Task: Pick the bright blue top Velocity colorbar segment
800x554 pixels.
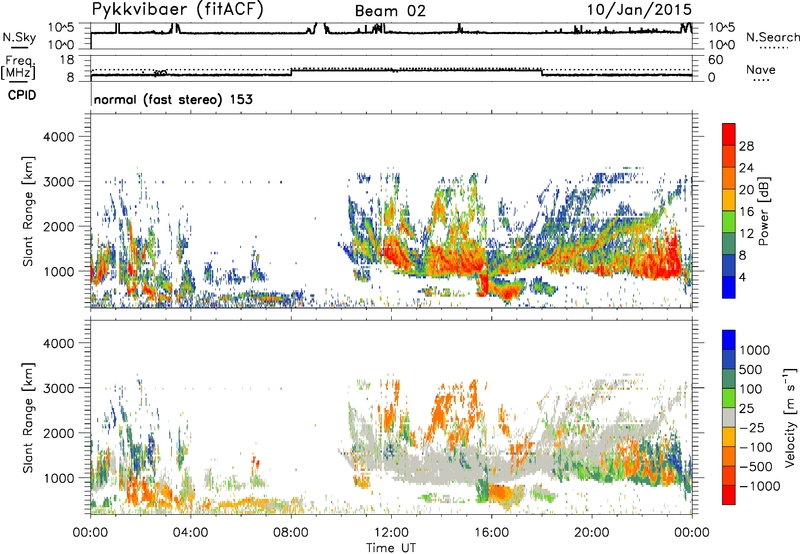Action: [729, 340]
